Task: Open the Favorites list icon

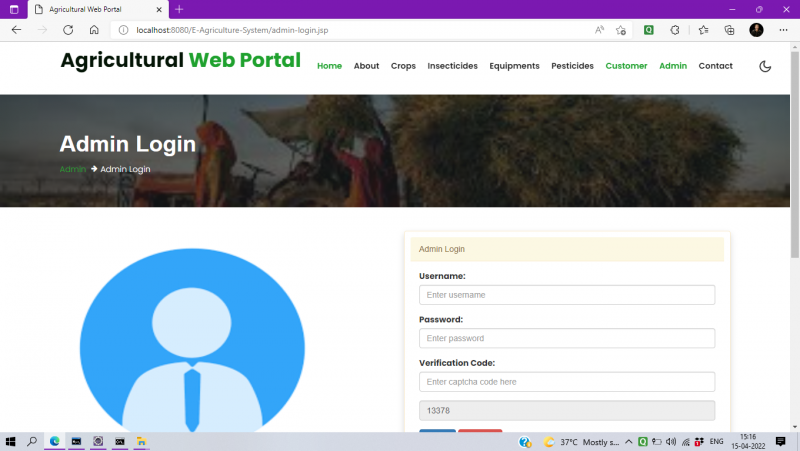Action: (704, 30)
